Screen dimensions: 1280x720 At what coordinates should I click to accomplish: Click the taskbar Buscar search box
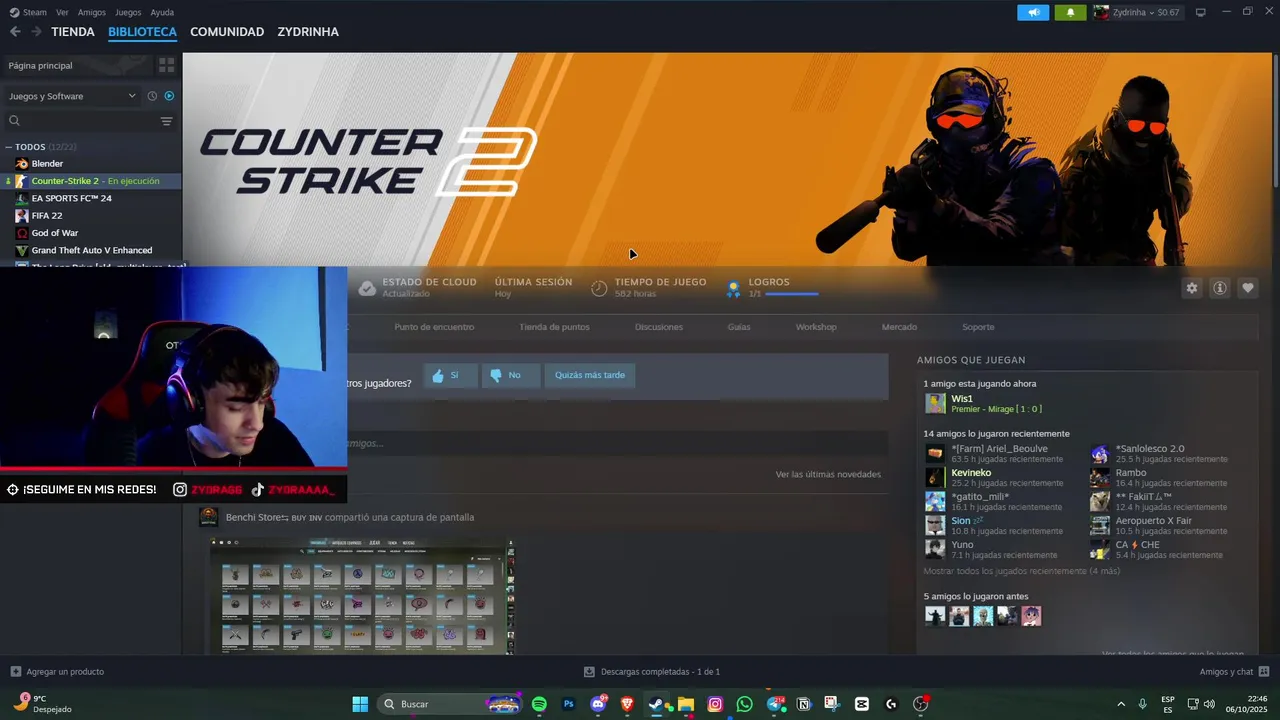[x=450, y=704]
